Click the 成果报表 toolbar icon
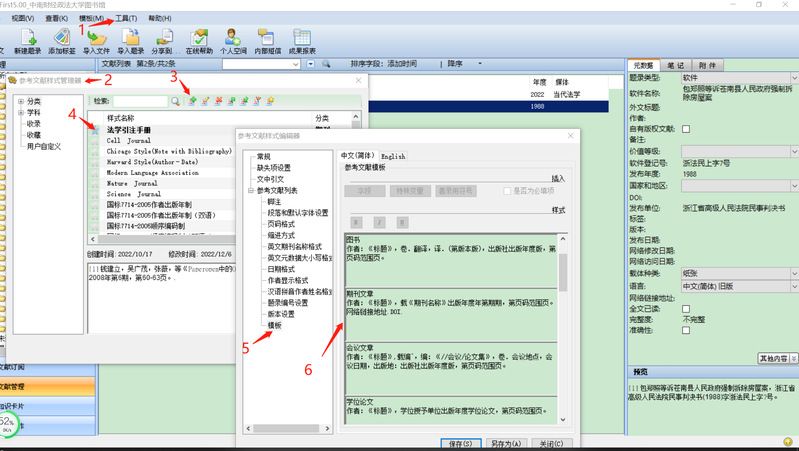This screenshot has height=451, width=799. tap(302, 38)
